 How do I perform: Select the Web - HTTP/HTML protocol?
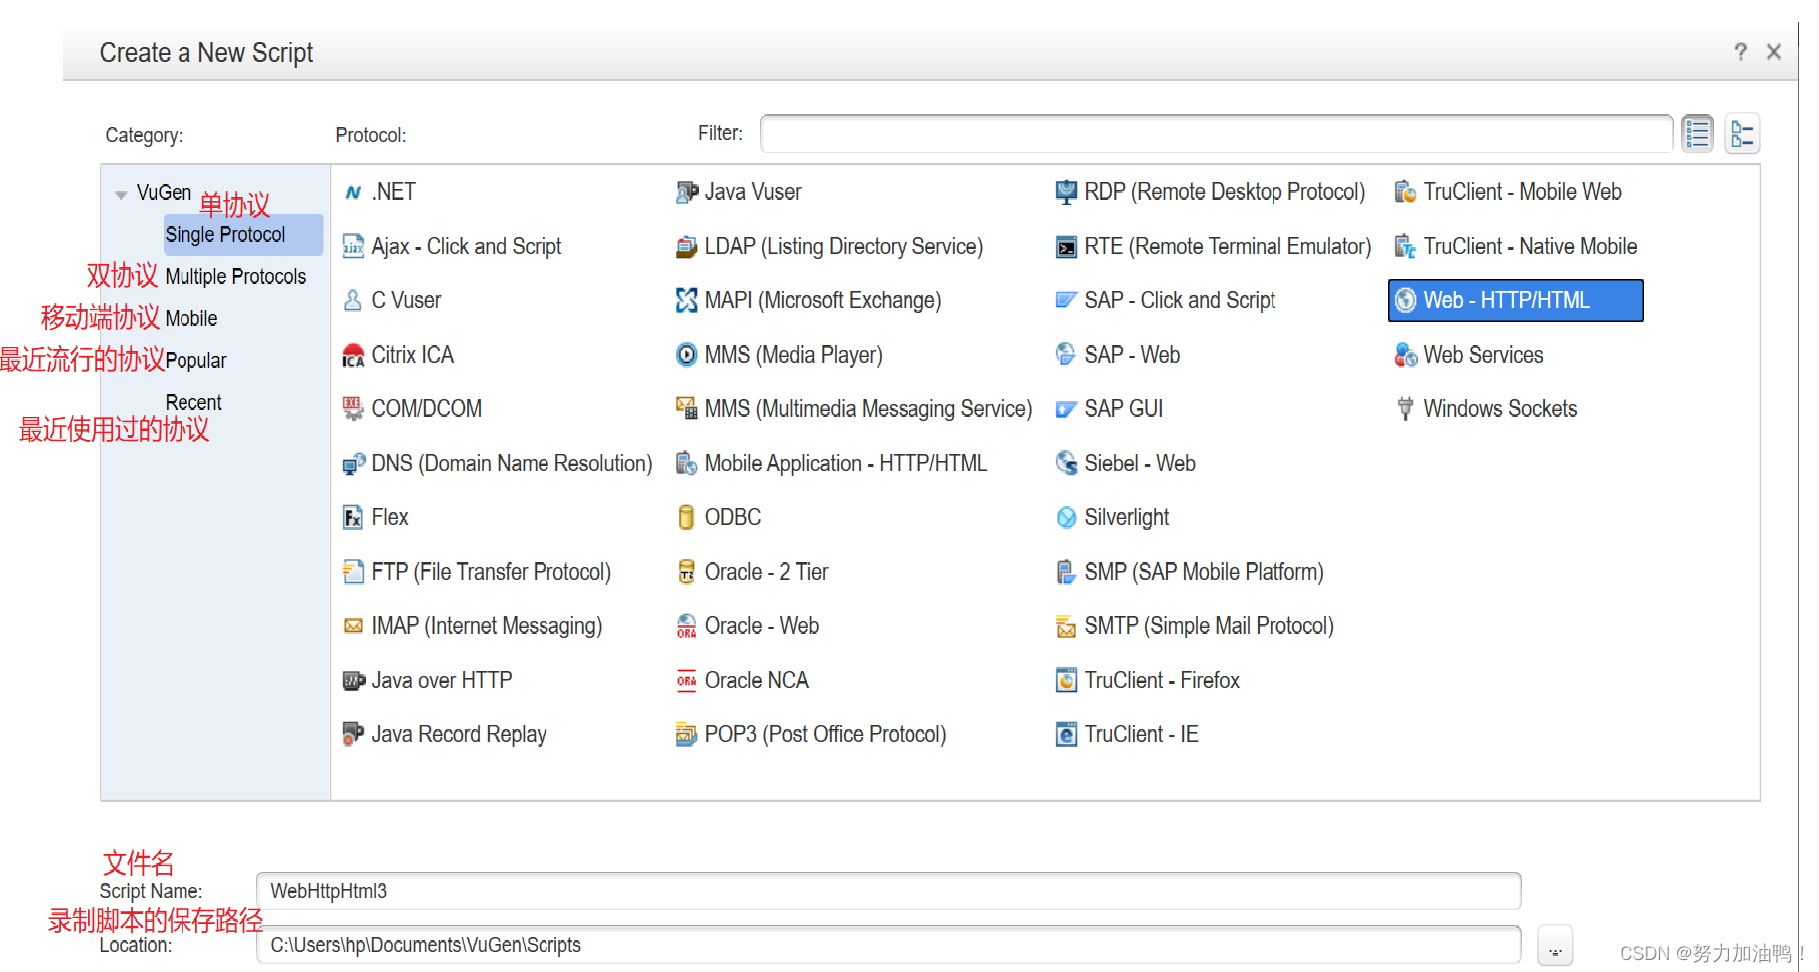click(1515, 300)
